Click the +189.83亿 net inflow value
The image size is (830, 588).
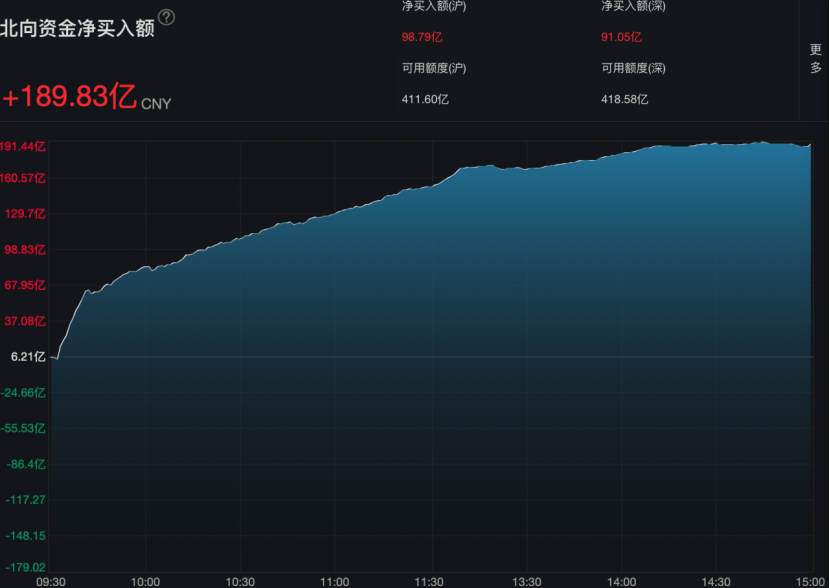click(68, 96)
